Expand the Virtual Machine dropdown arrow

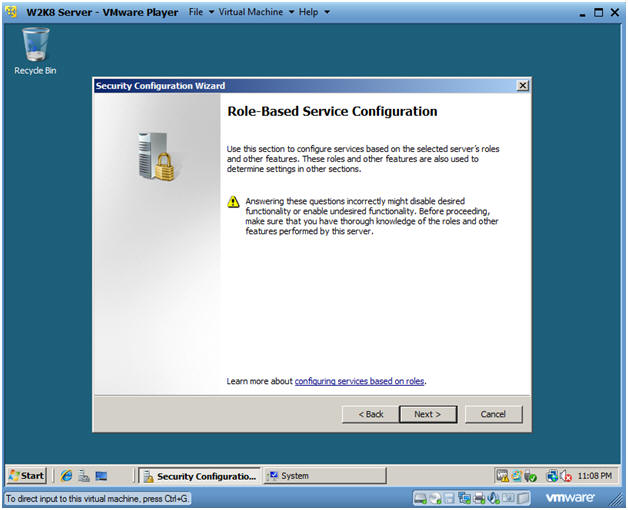[291, 12]
